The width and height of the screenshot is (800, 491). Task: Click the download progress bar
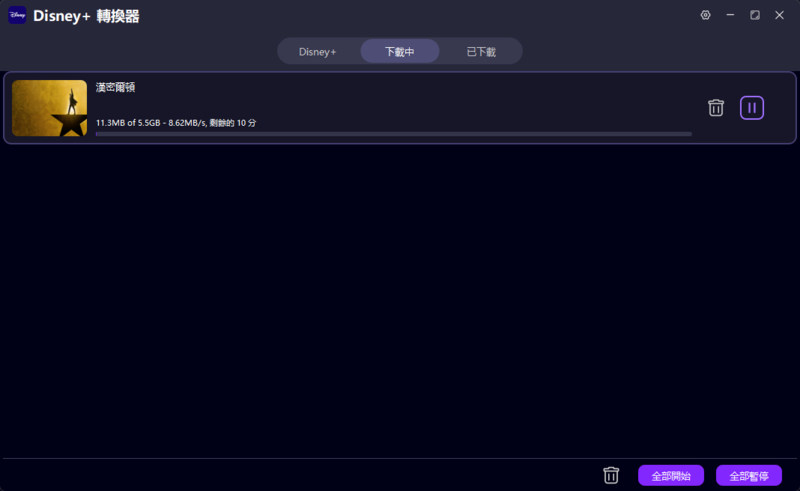pyautogui.click(x=393, y=133)
